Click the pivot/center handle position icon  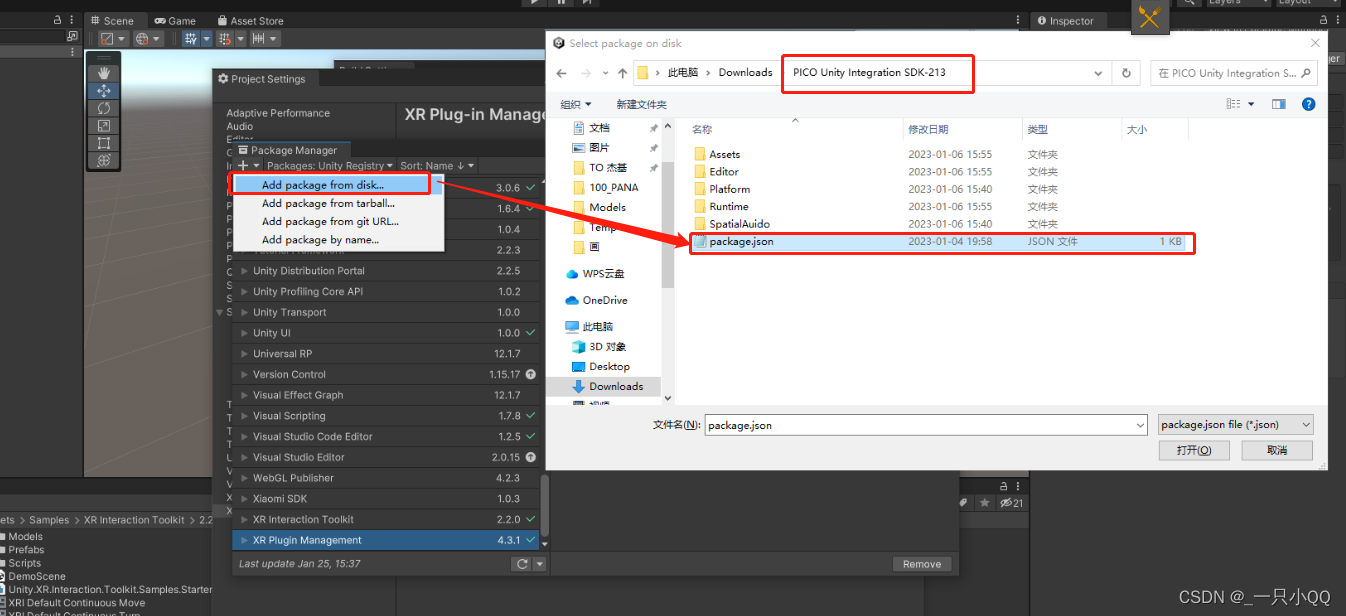pyautogui.click(x=107, y=38)
